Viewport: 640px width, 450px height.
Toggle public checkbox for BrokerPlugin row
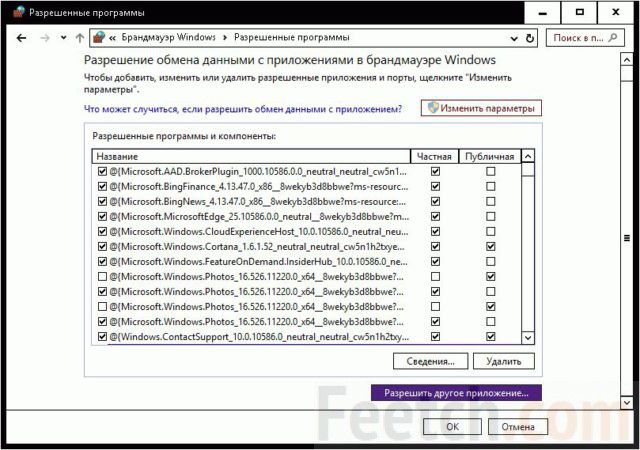(491, 172)
